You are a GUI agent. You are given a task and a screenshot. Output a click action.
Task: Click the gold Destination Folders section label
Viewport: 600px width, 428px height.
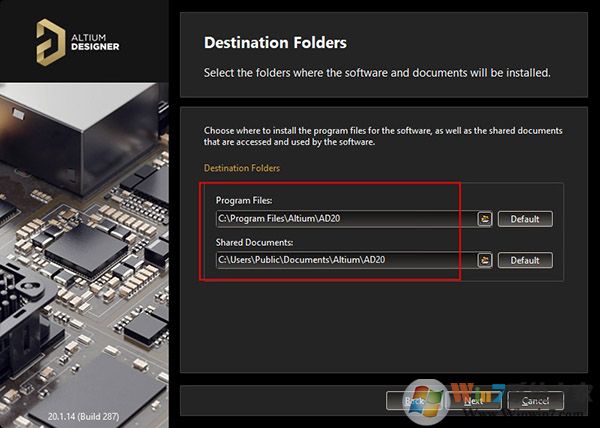click(242, 168)
